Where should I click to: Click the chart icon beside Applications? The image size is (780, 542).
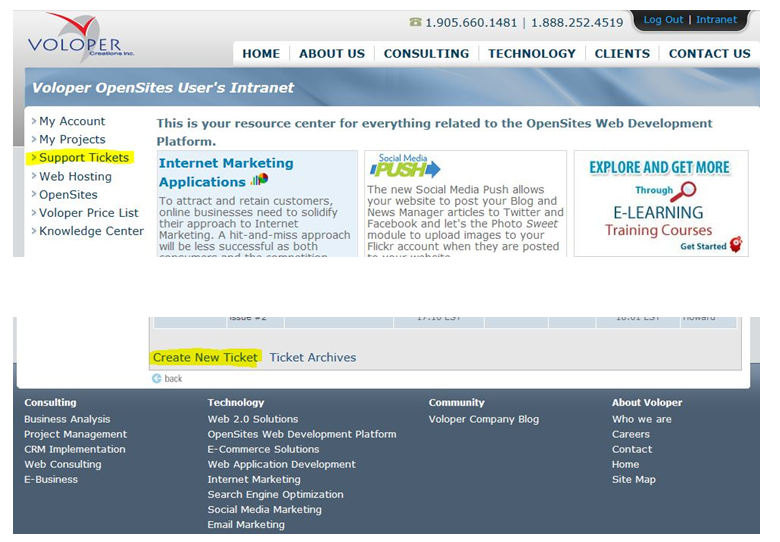point(259,179)
